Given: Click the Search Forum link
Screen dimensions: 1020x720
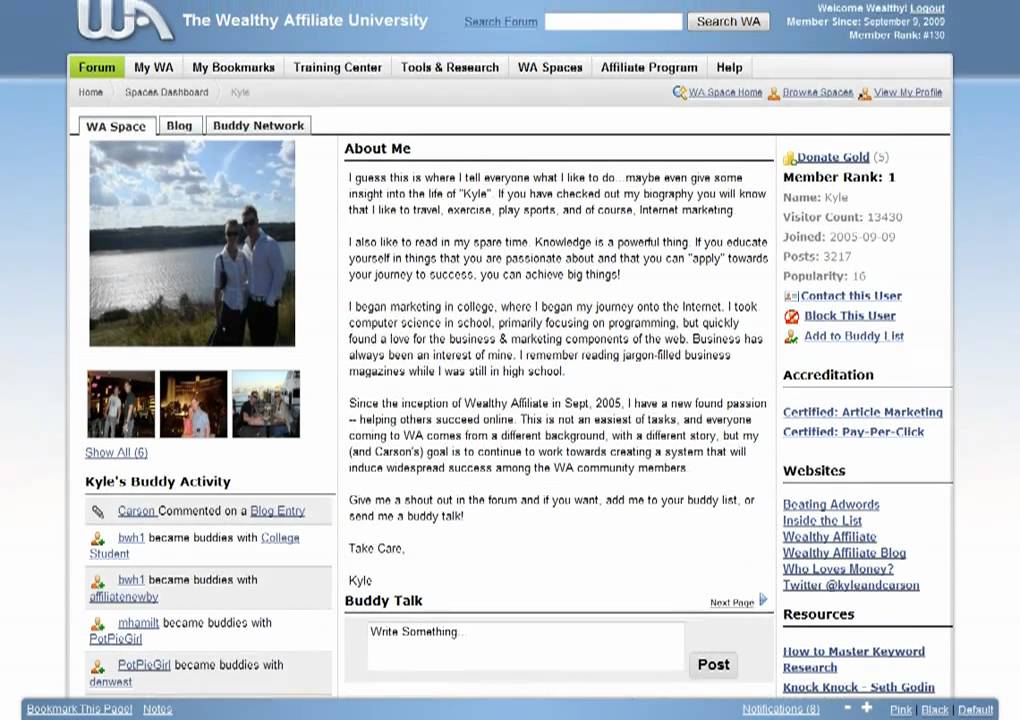Looking at the screenshot, I should pyautogui.click(x=501, y=21).
